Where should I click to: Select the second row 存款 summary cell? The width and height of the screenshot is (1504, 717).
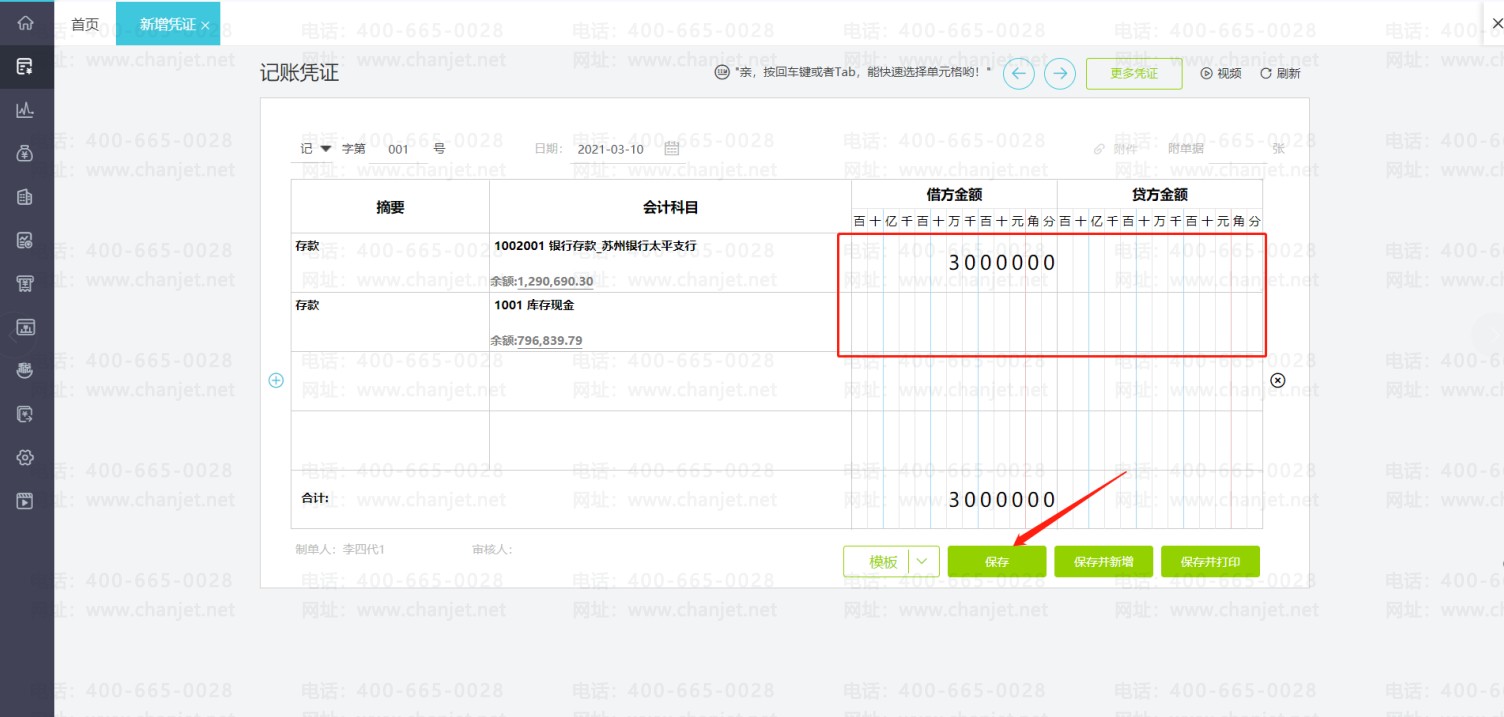[x=390, y=322]
